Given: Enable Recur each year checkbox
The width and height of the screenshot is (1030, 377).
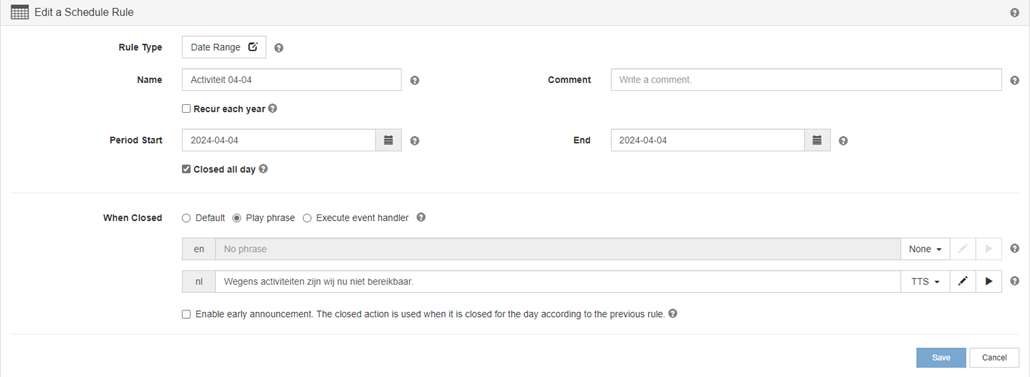Looking at the screenshot, I should pyautogui.click(x=187, y=109).
